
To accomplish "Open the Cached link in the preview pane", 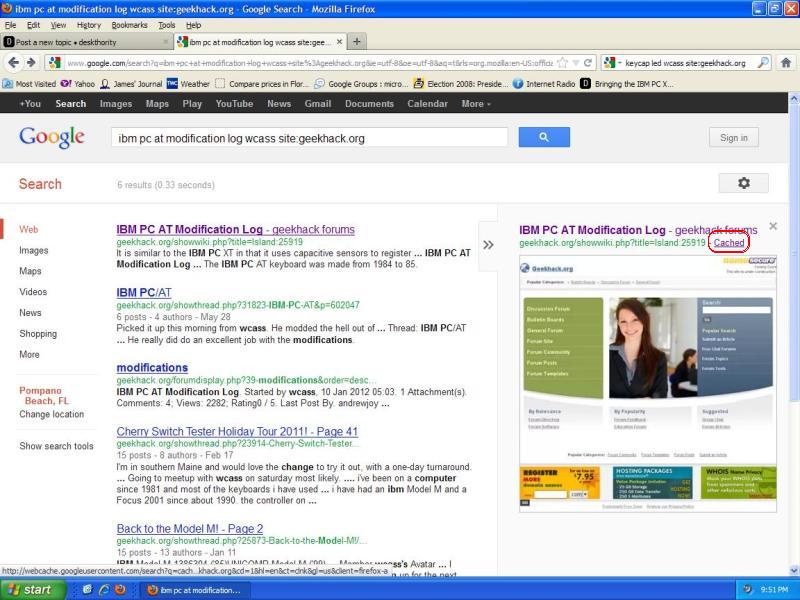I will 729,242.
